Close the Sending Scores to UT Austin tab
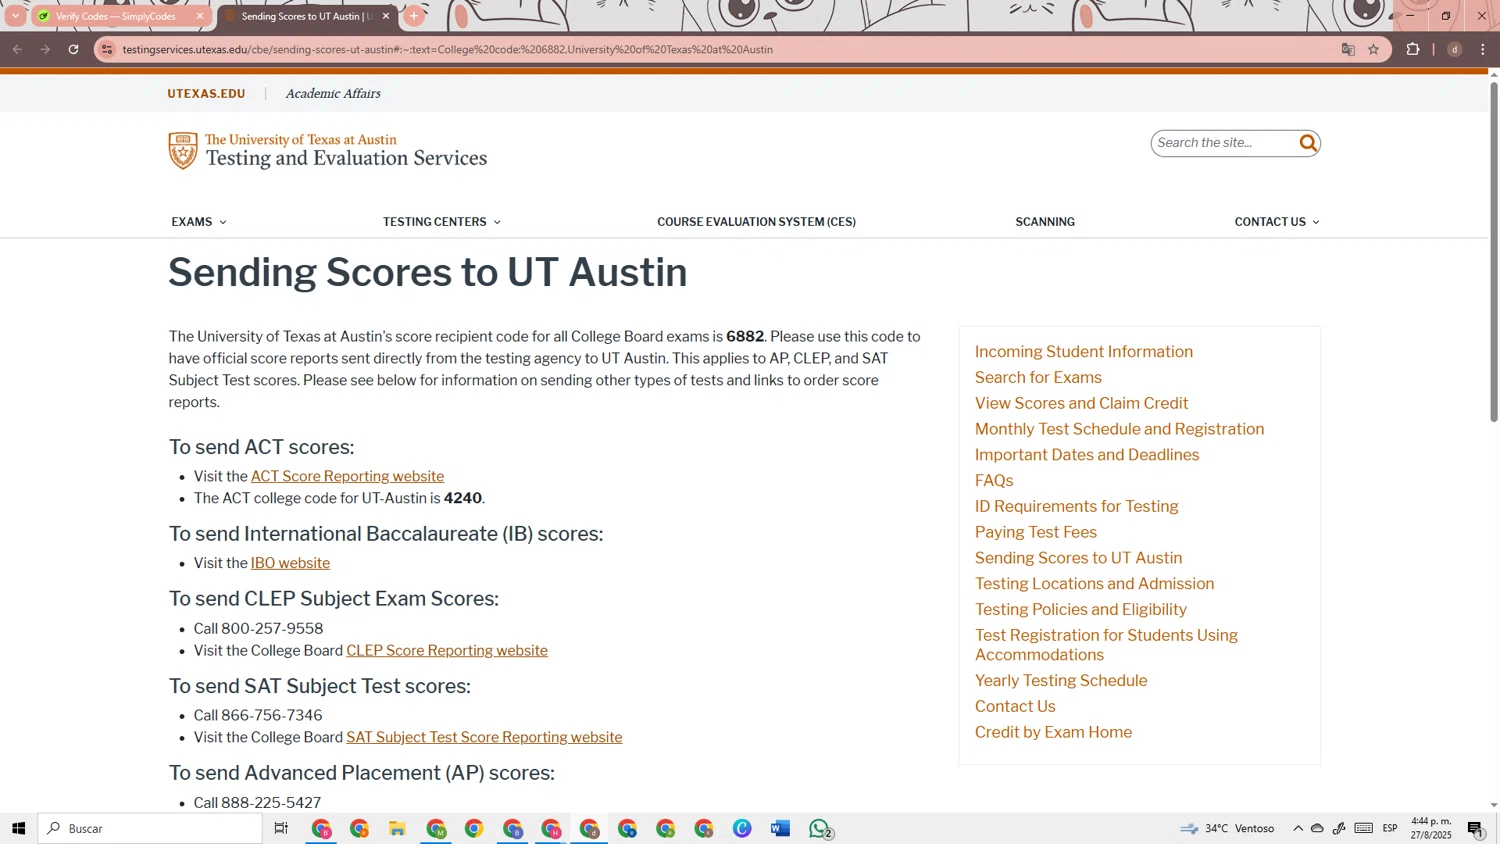Screen dimensions: 1500x844 tap(386, 16)
